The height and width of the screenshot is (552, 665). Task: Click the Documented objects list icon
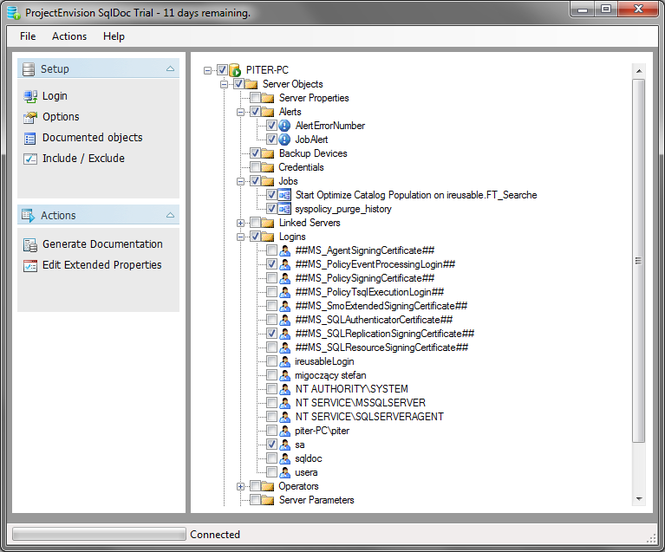click(x=30, y=138)
